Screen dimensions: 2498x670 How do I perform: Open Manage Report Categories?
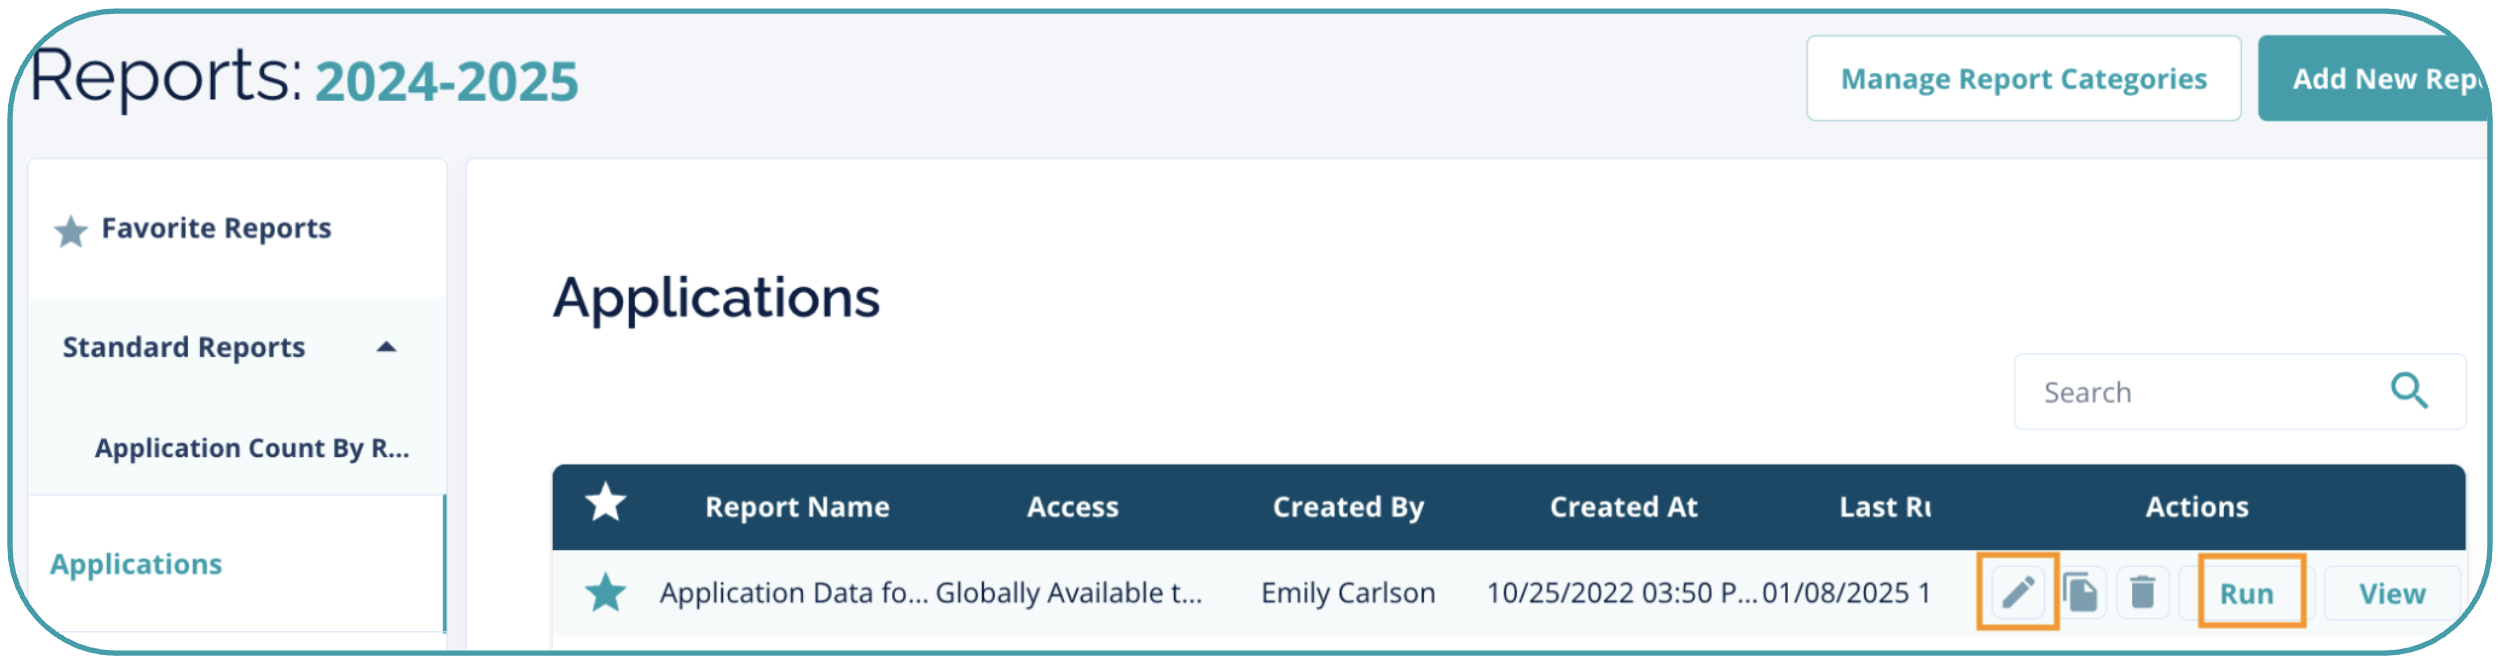[2023, 79]
